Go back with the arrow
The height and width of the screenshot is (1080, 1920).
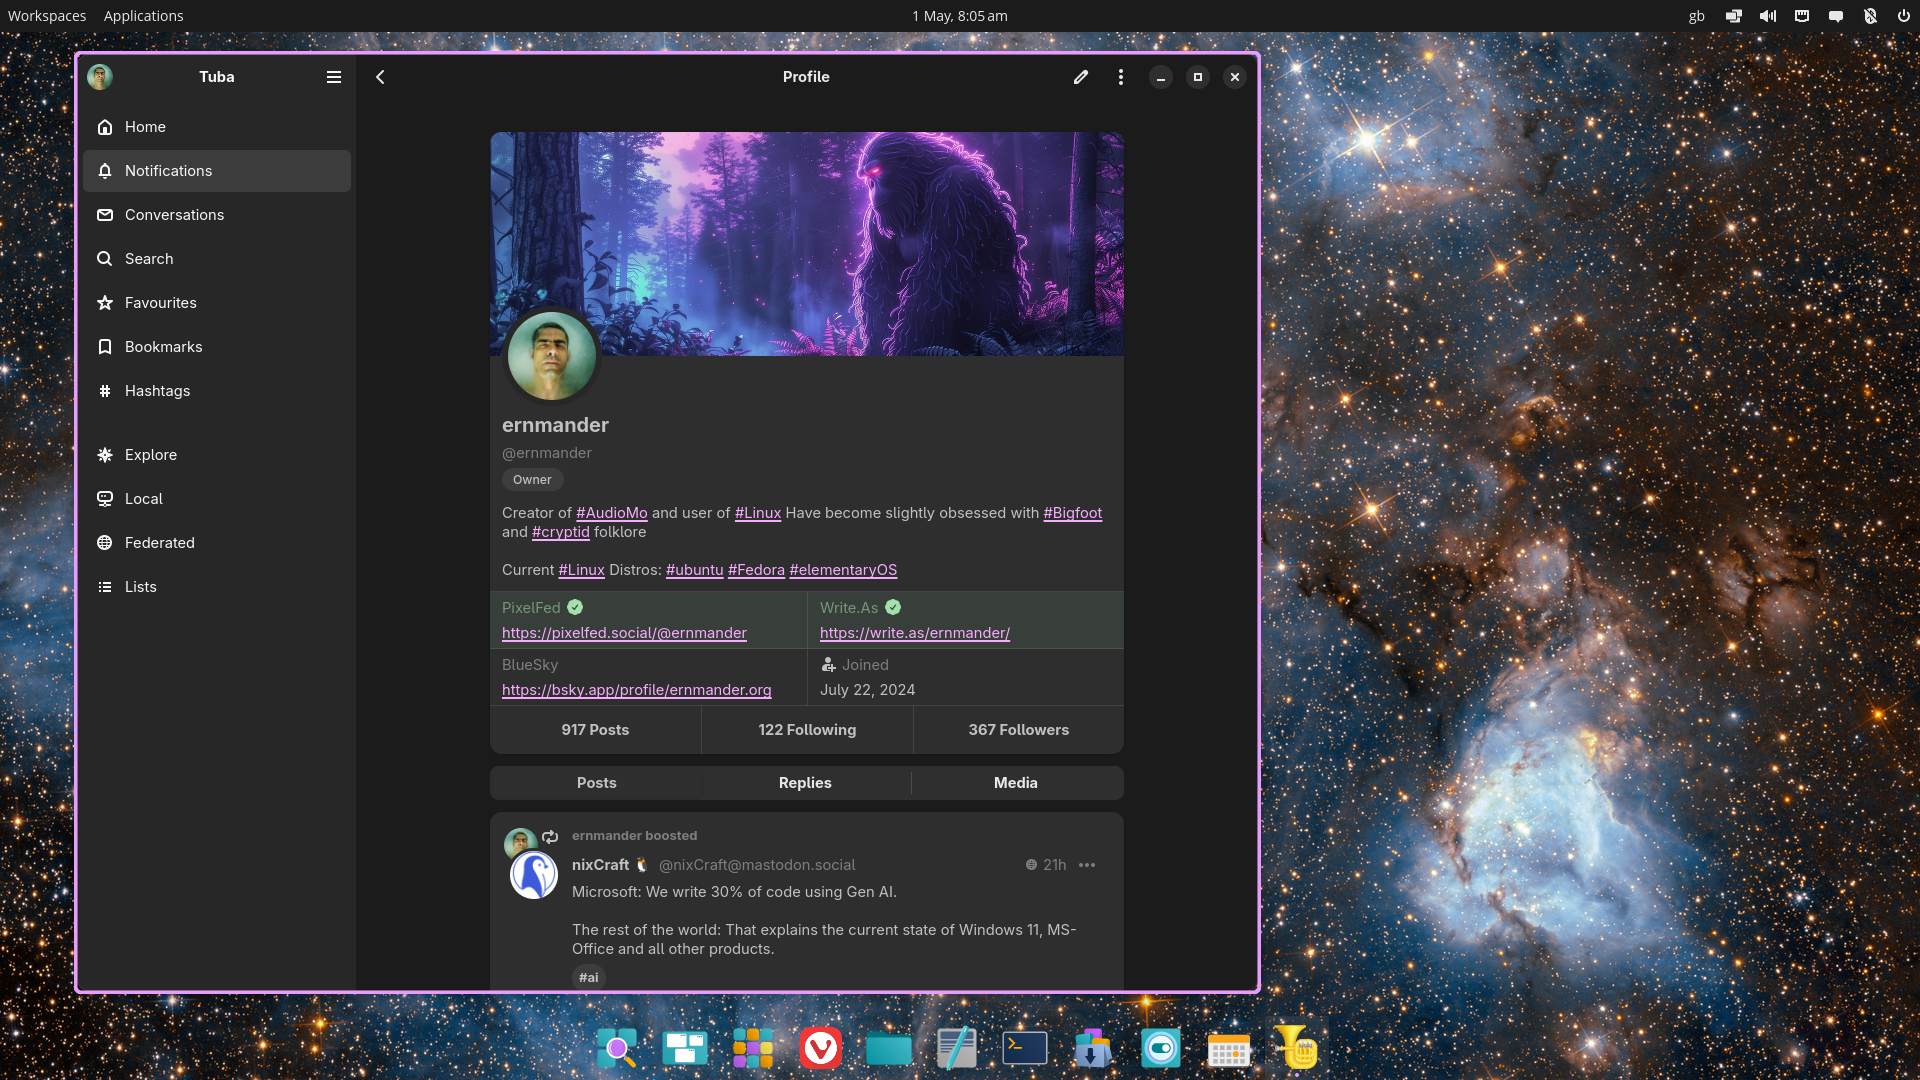coord(380,77)
